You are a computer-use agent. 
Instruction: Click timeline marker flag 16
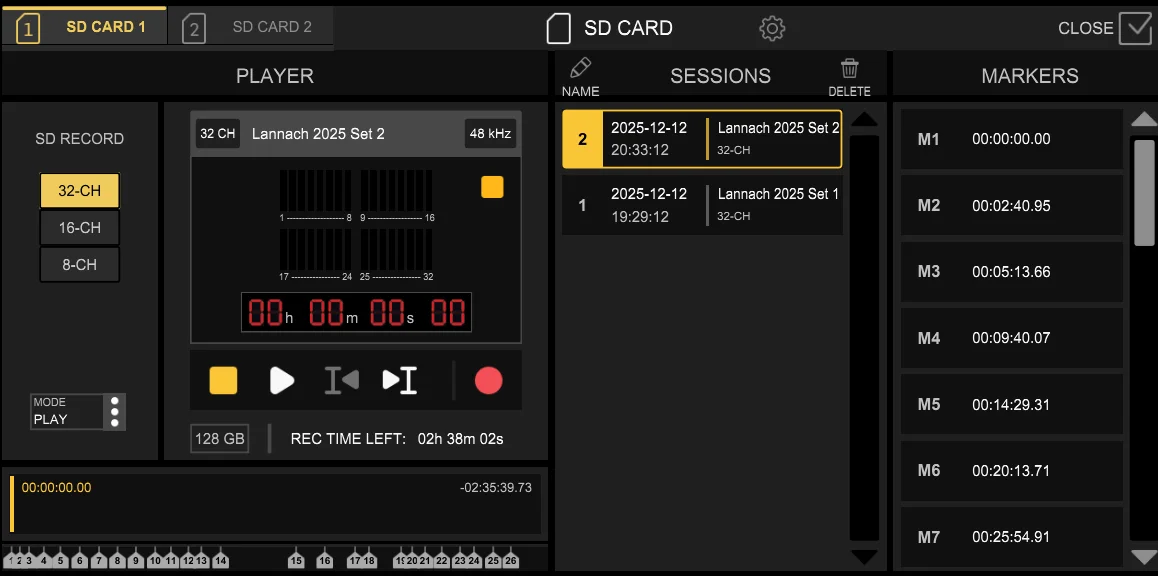[x=324, y=559]
